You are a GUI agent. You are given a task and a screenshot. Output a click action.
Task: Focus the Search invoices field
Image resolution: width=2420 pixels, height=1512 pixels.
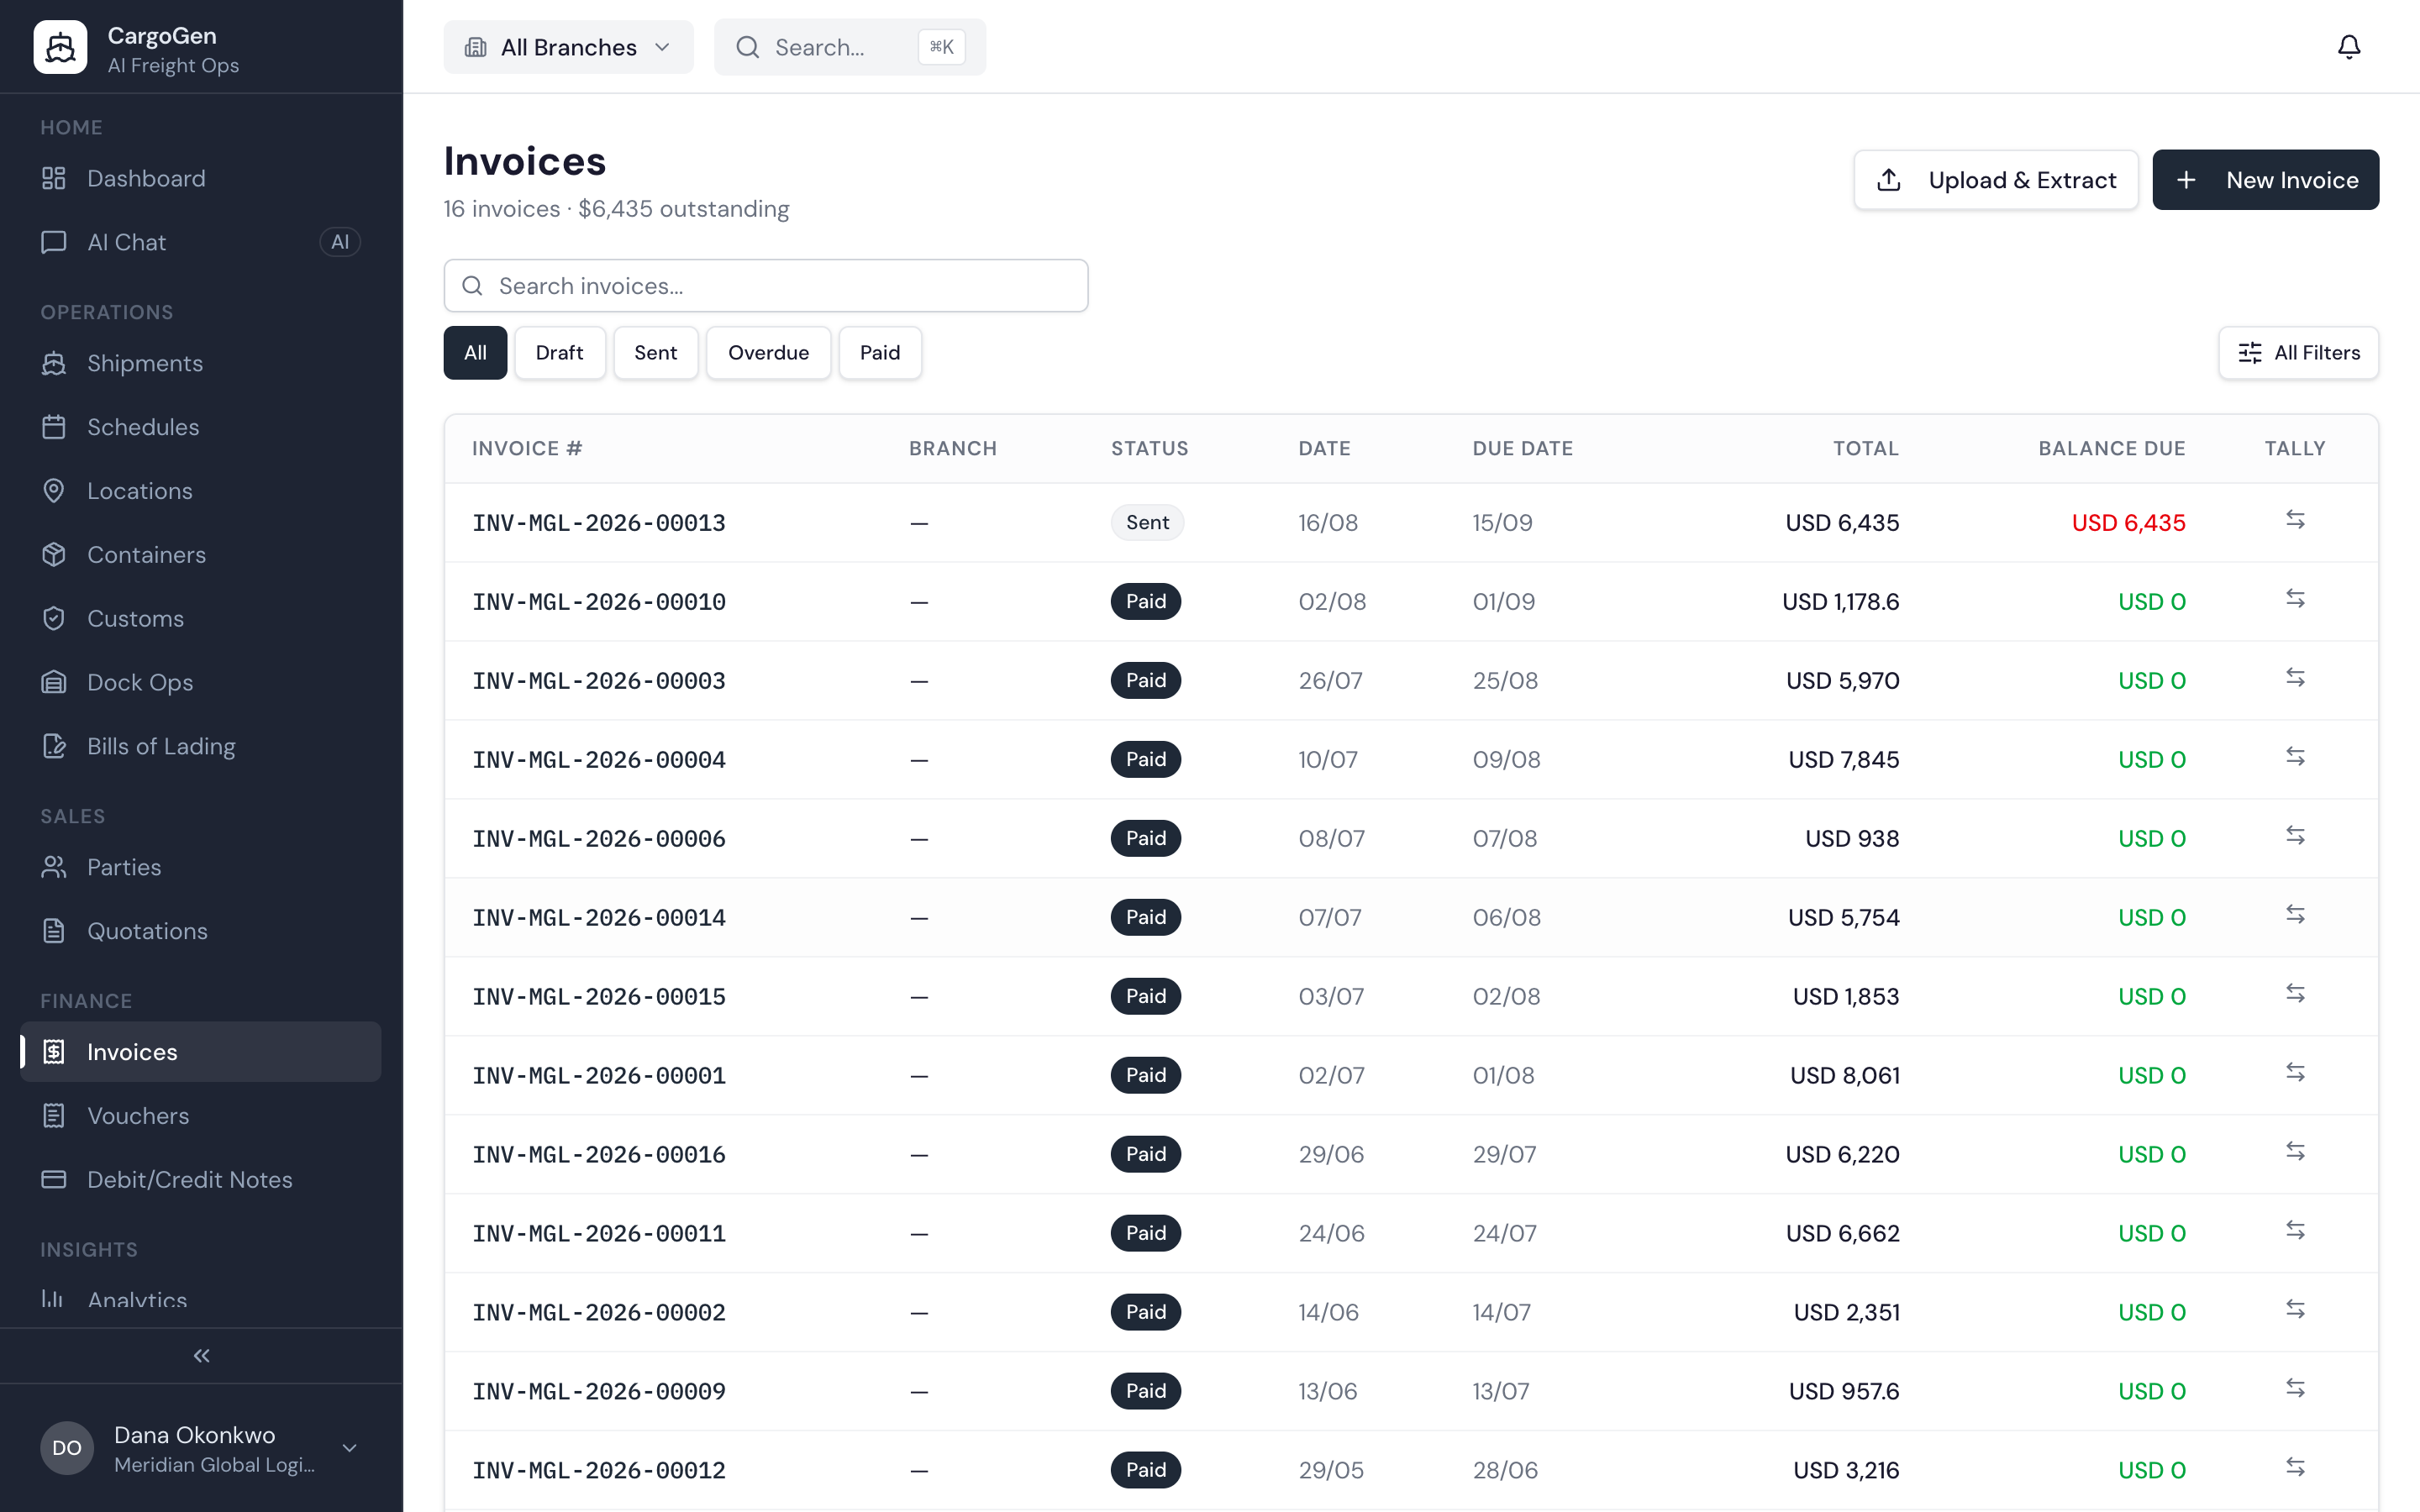coord(766,286)
